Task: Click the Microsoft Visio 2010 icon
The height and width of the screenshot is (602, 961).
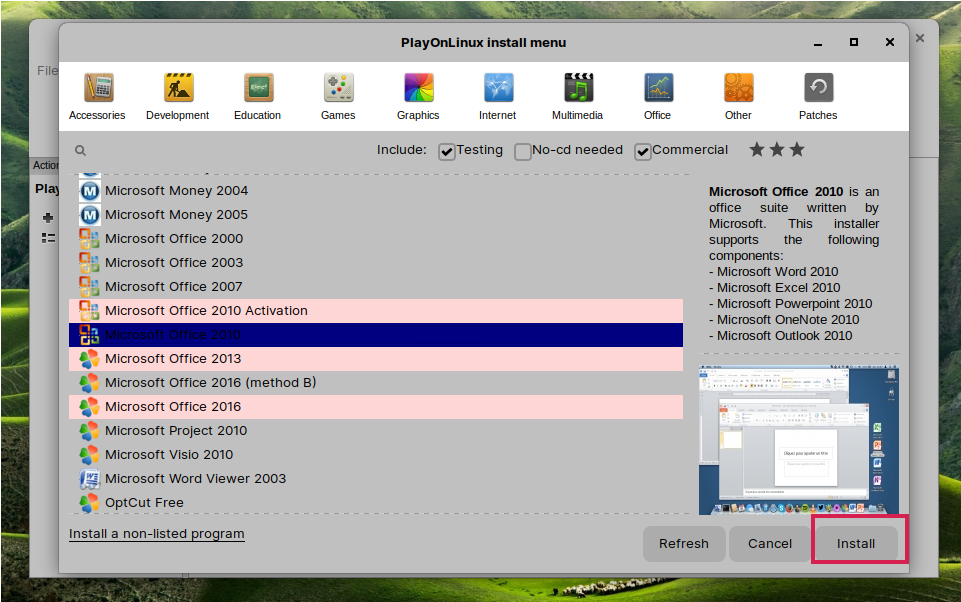Action: pos(89,455)
